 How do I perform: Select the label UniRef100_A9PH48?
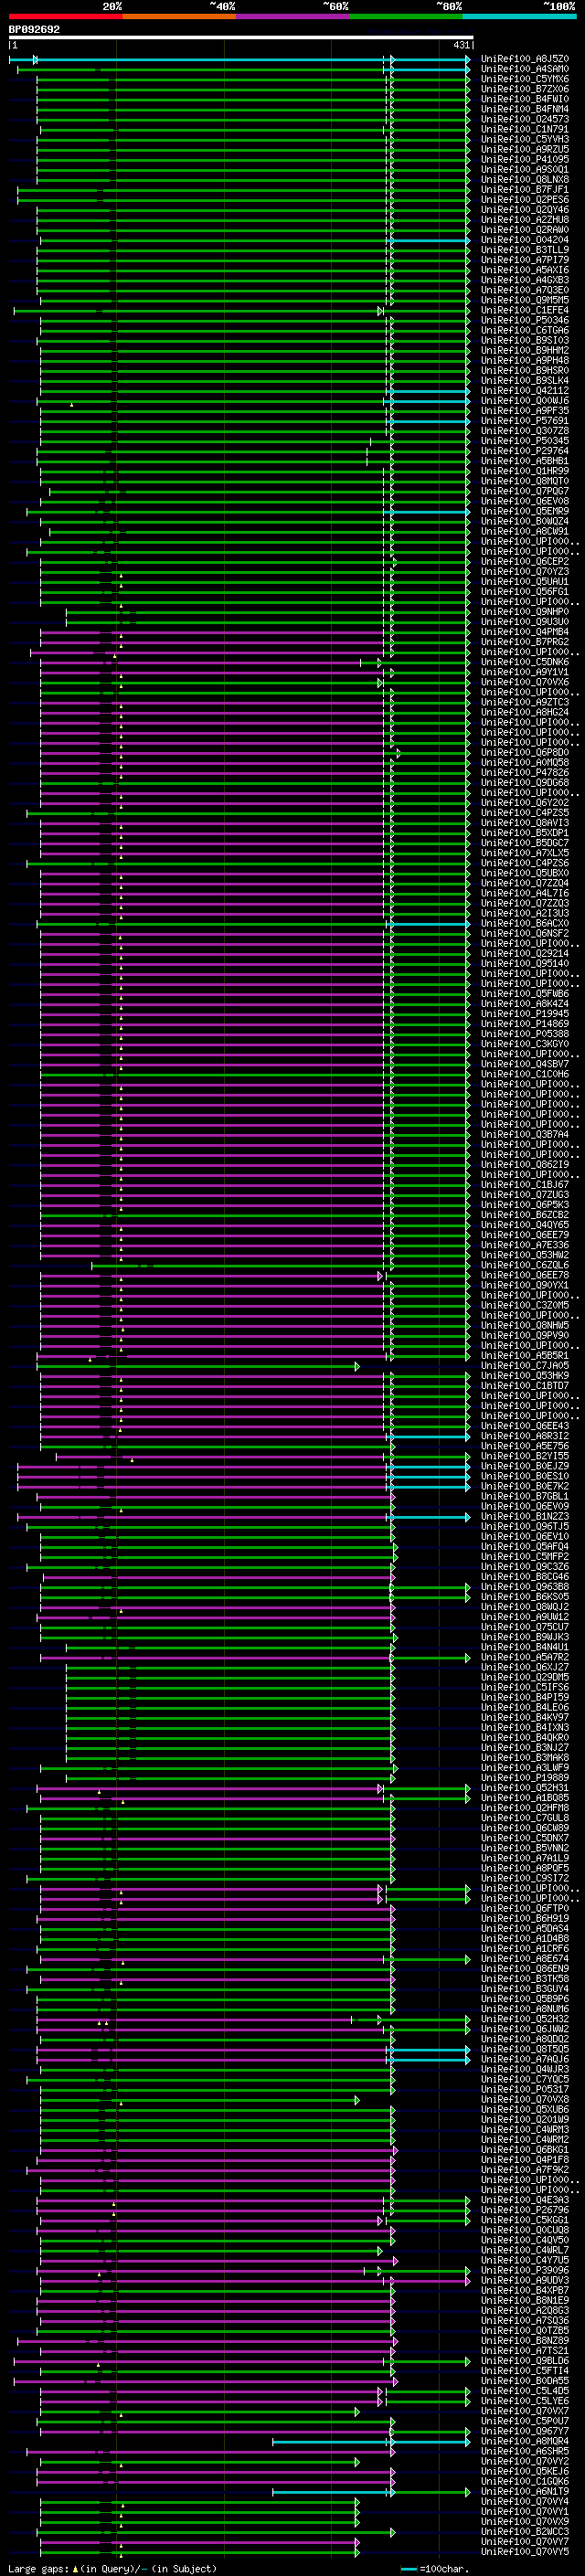coord(525,360)
